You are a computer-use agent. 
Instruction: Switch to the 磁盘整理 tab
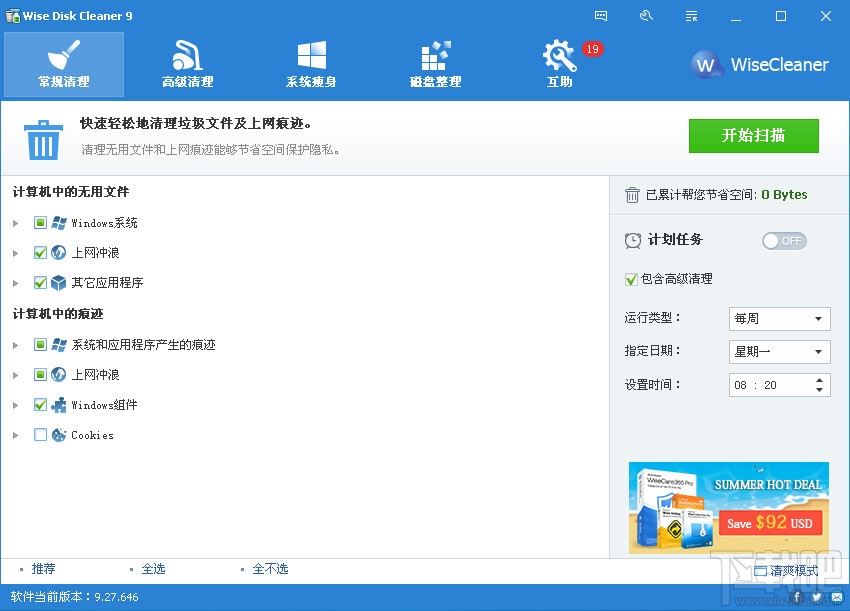pyautogui.click(x=435, y=65)
